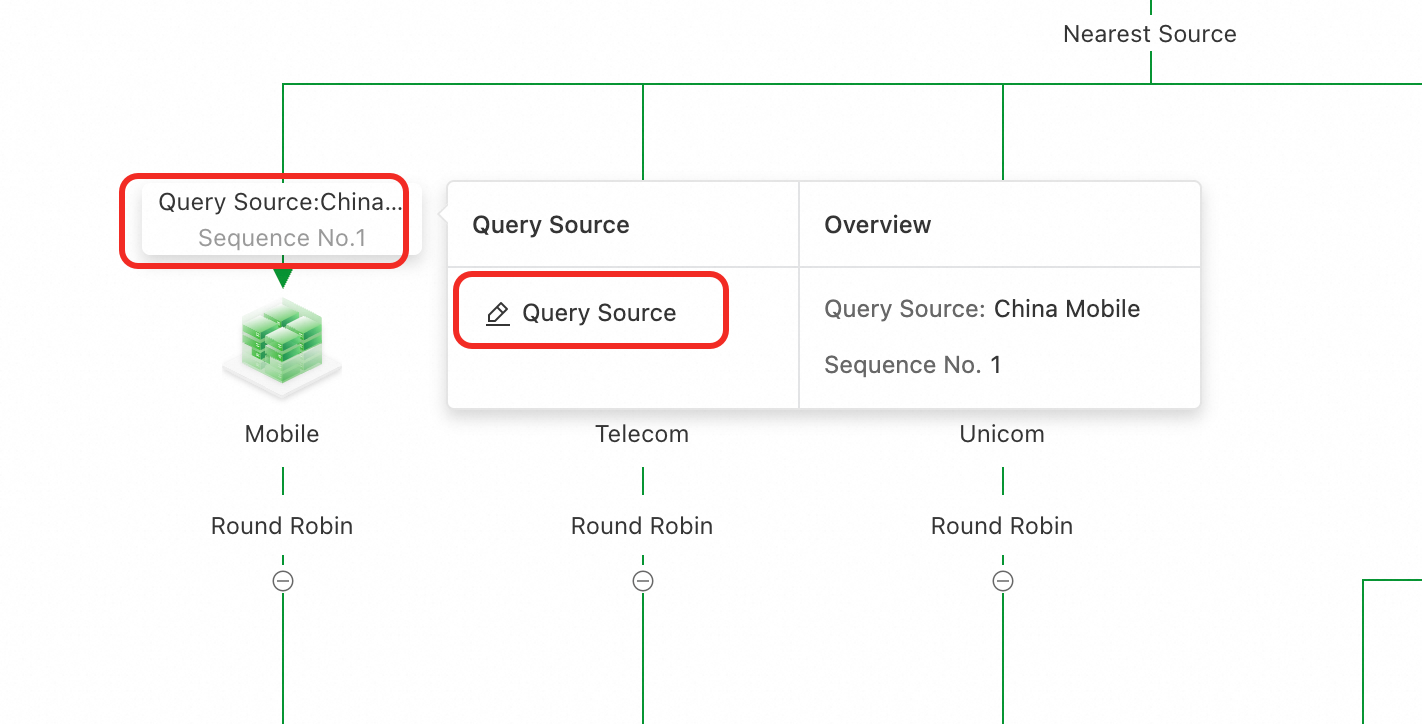Click the China Mobile value in Overview
This screenshot has height=724, width=1422.
[1067, 309]
